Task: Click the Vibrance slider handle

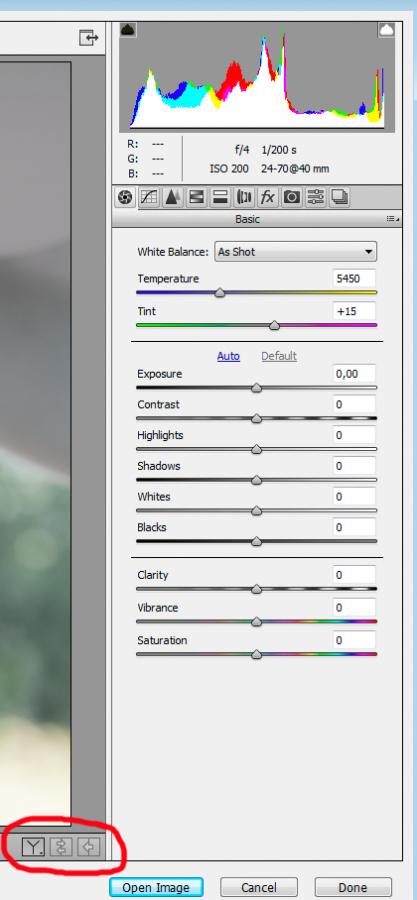Action: pos(256,622)
